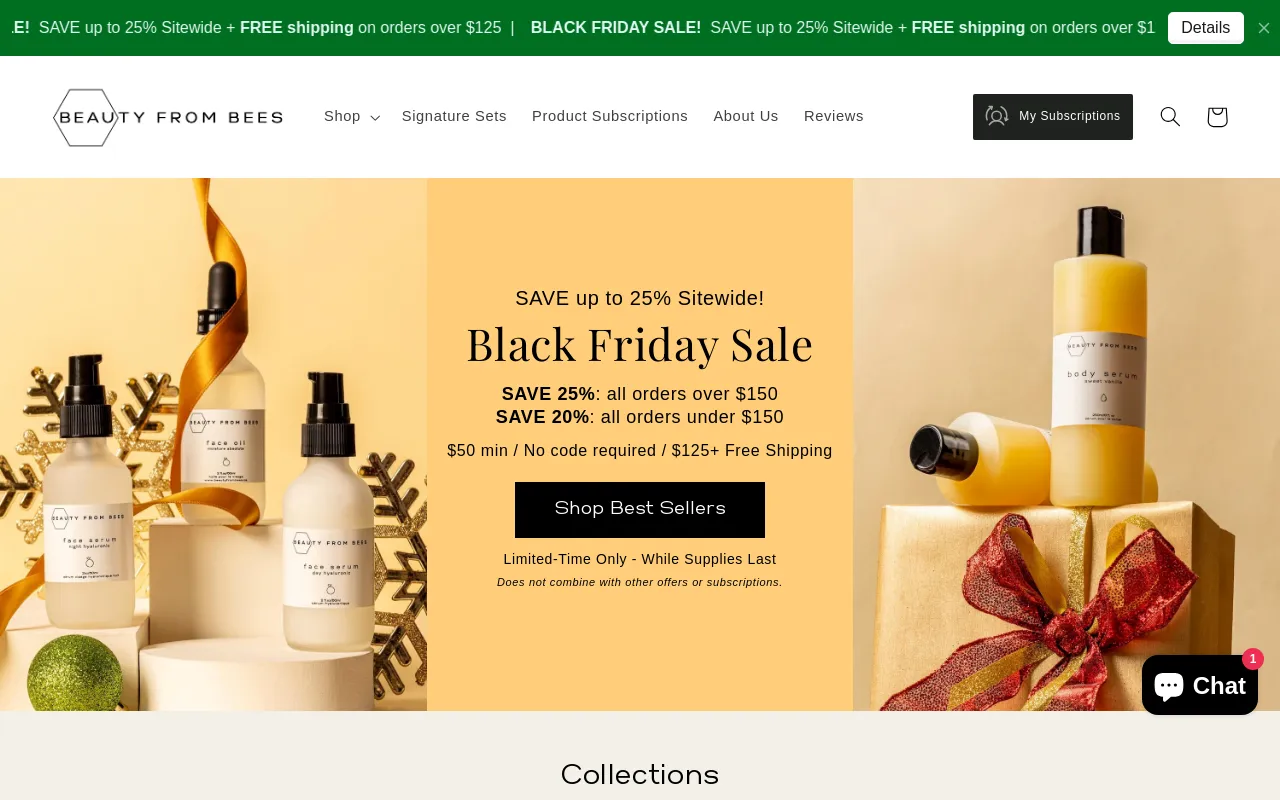Go to Signature Sets page
This screenshot has height=800, width=1280.
point(454,116)
